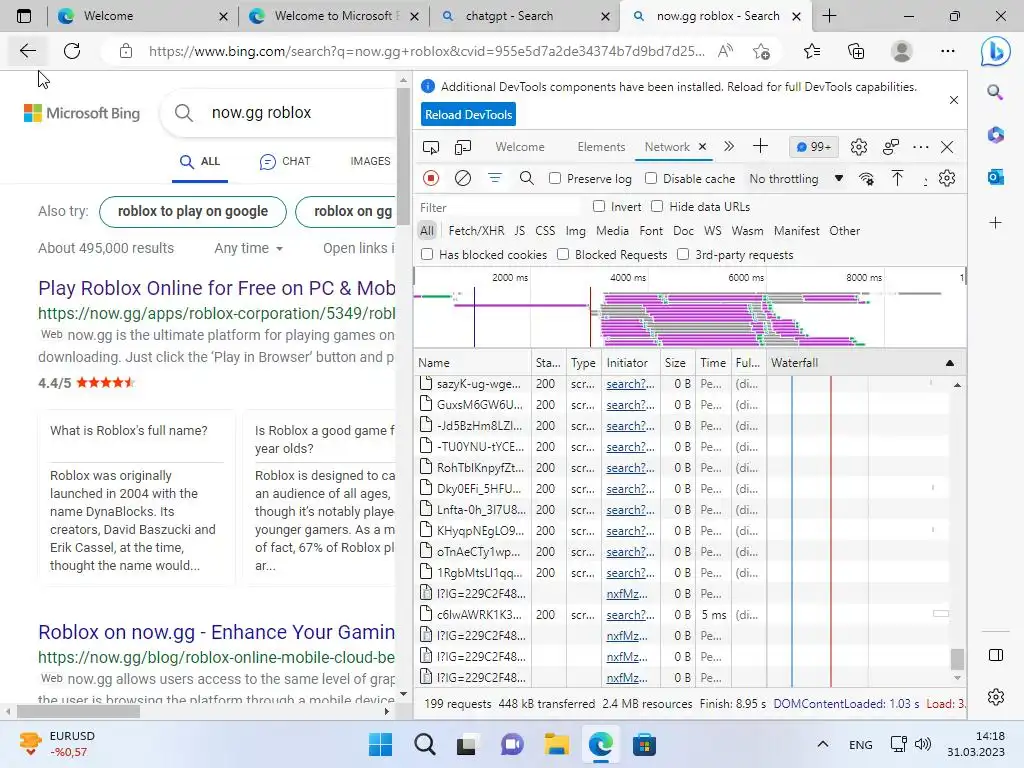Open the Windows Start menu
The height and width of the screenshot is (768, 1024).
tap(380, 744)
